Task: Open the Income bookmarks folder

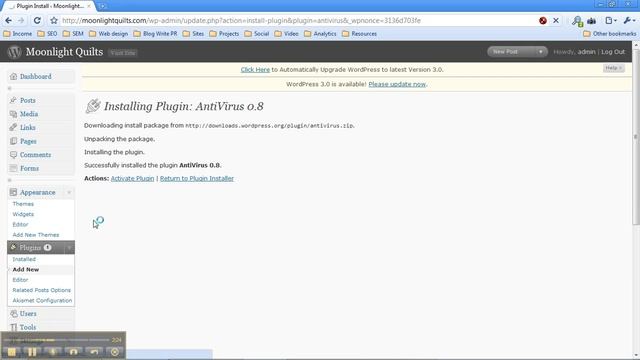Action: [x=18, y=34]
